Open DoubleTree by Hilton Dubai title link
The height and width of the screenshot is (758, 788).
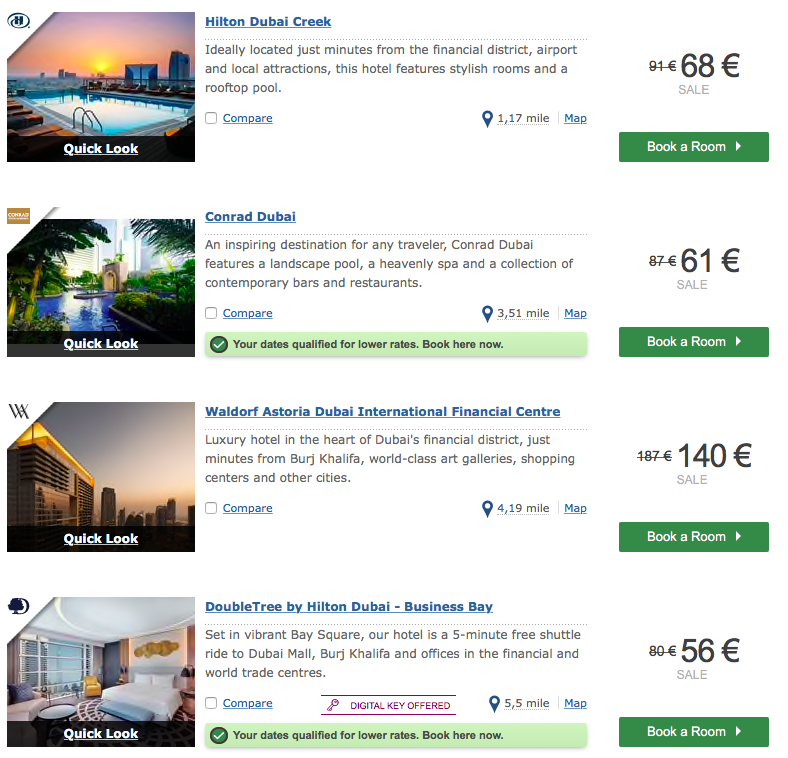click(348, 607)
